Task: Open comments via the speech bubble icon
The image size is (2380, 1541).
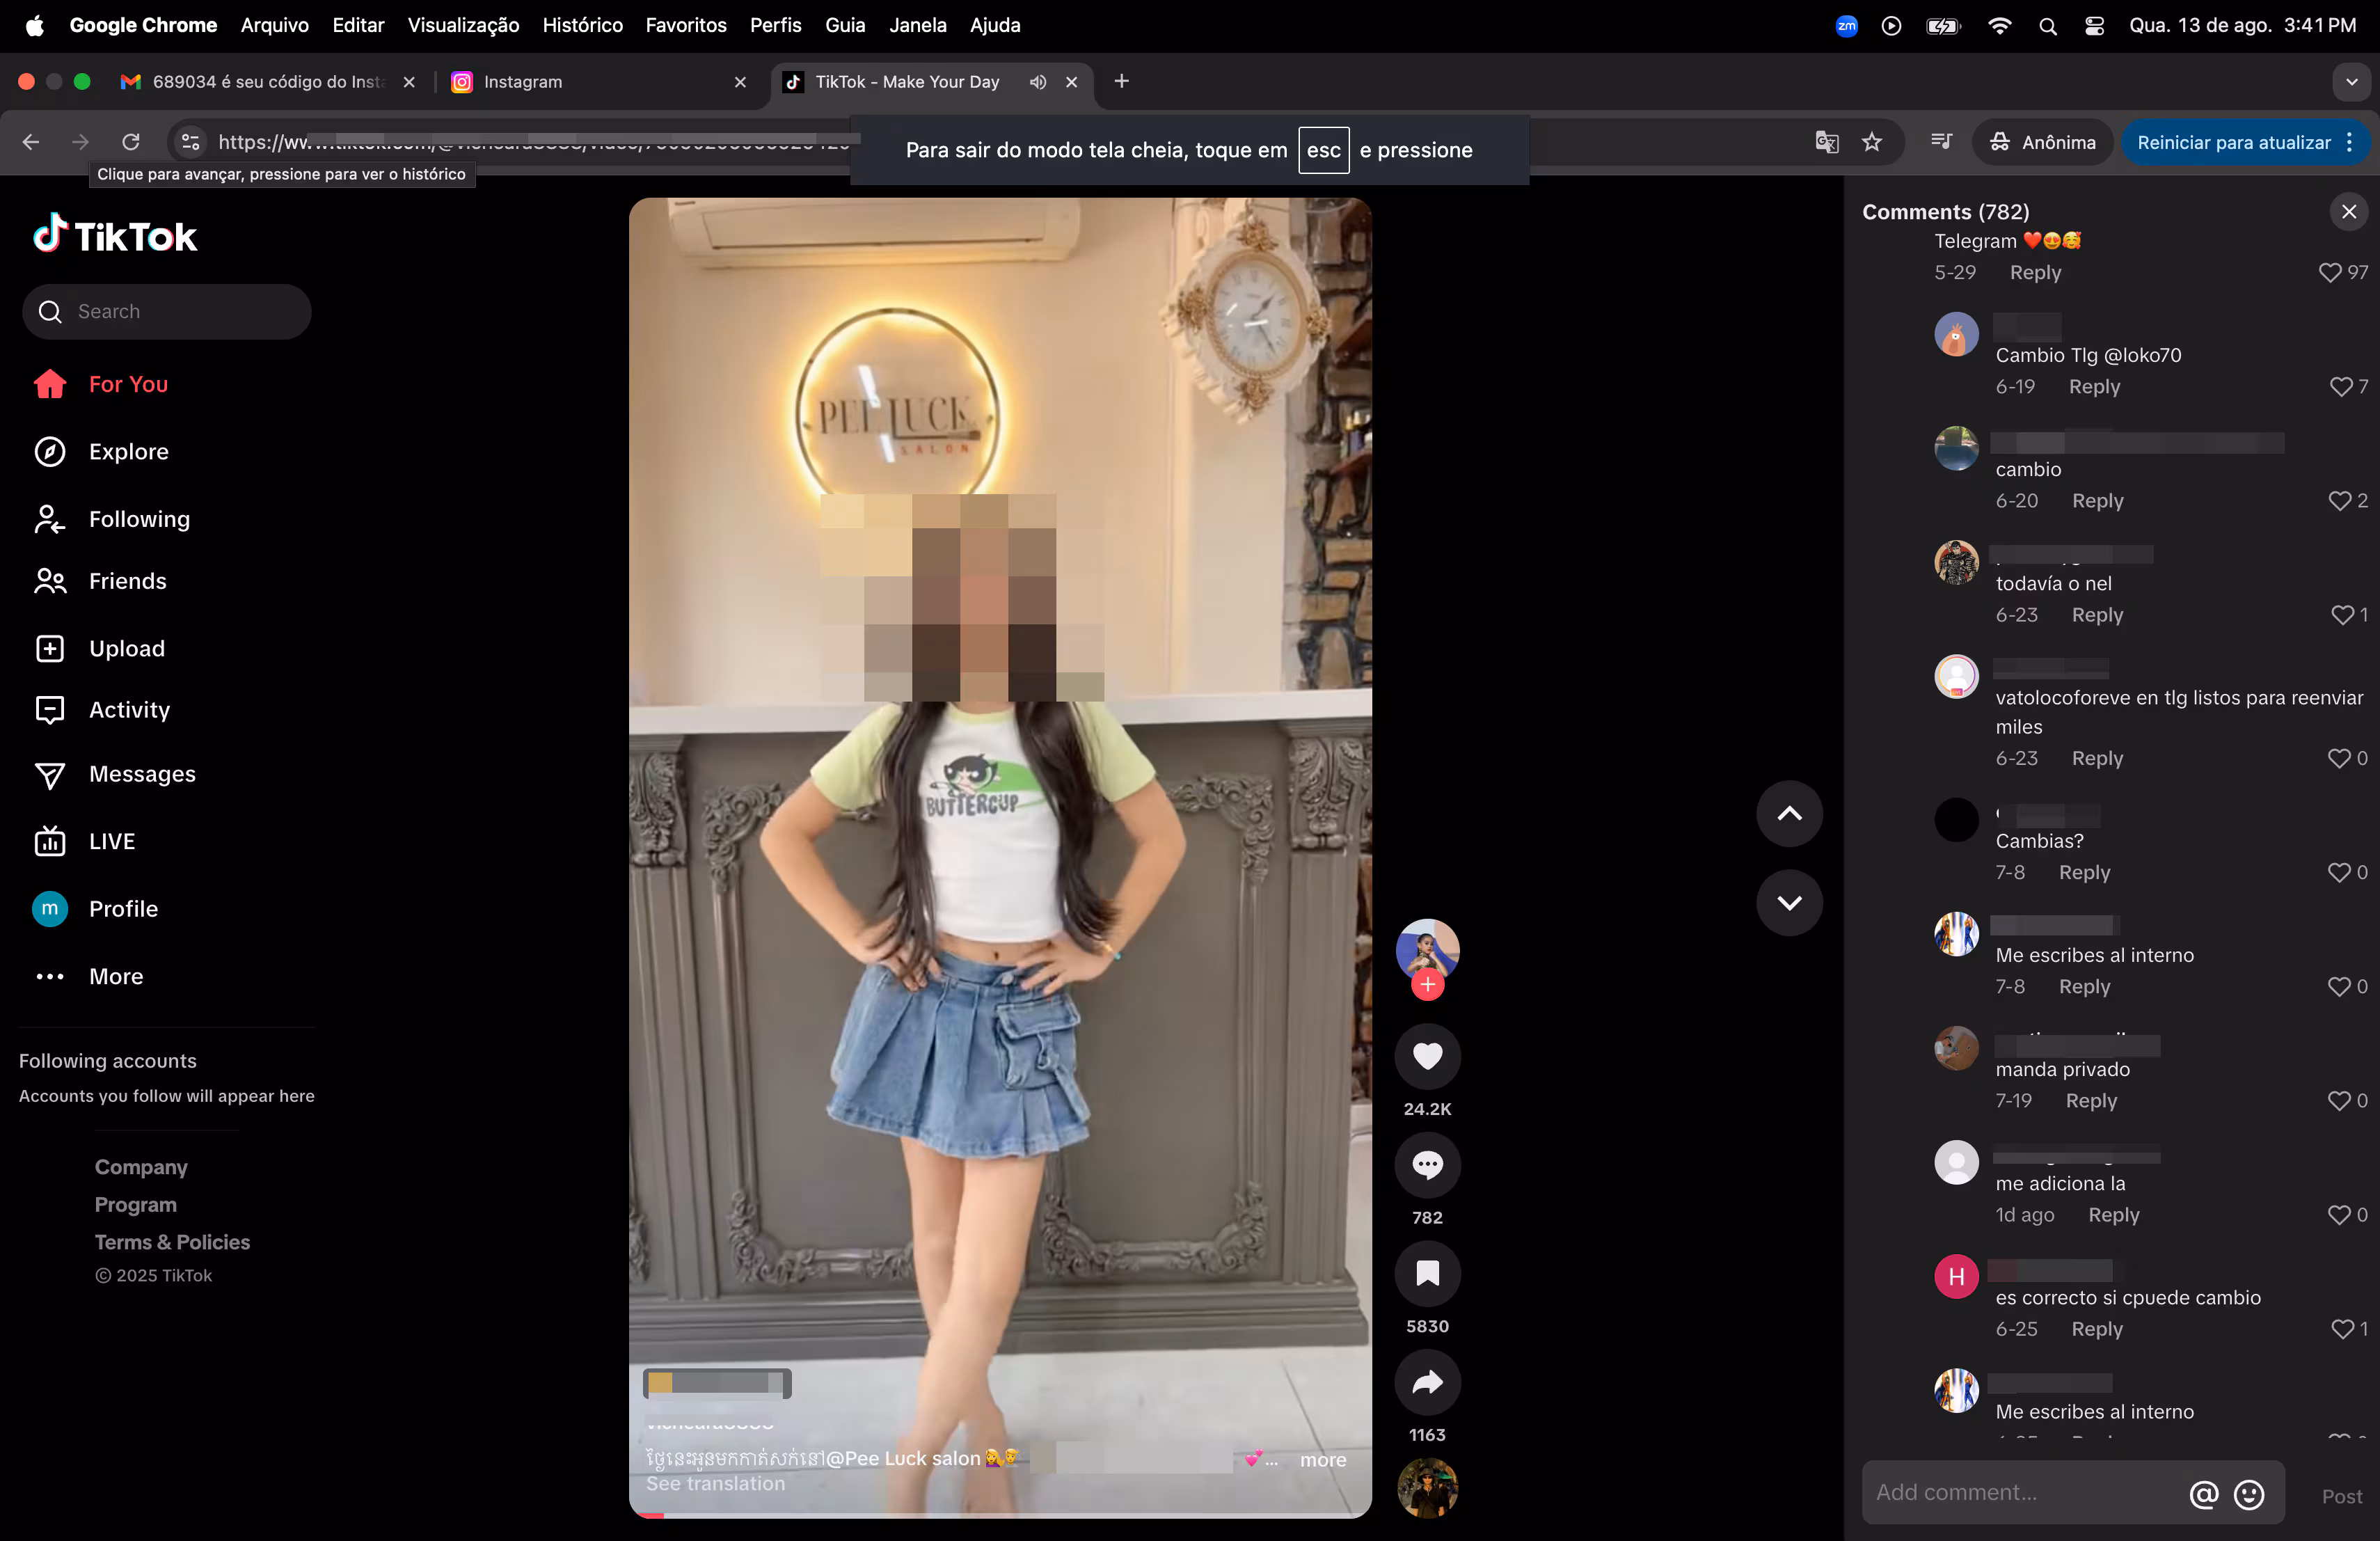Action: pyautogui.click(x=1427, y=1164)
